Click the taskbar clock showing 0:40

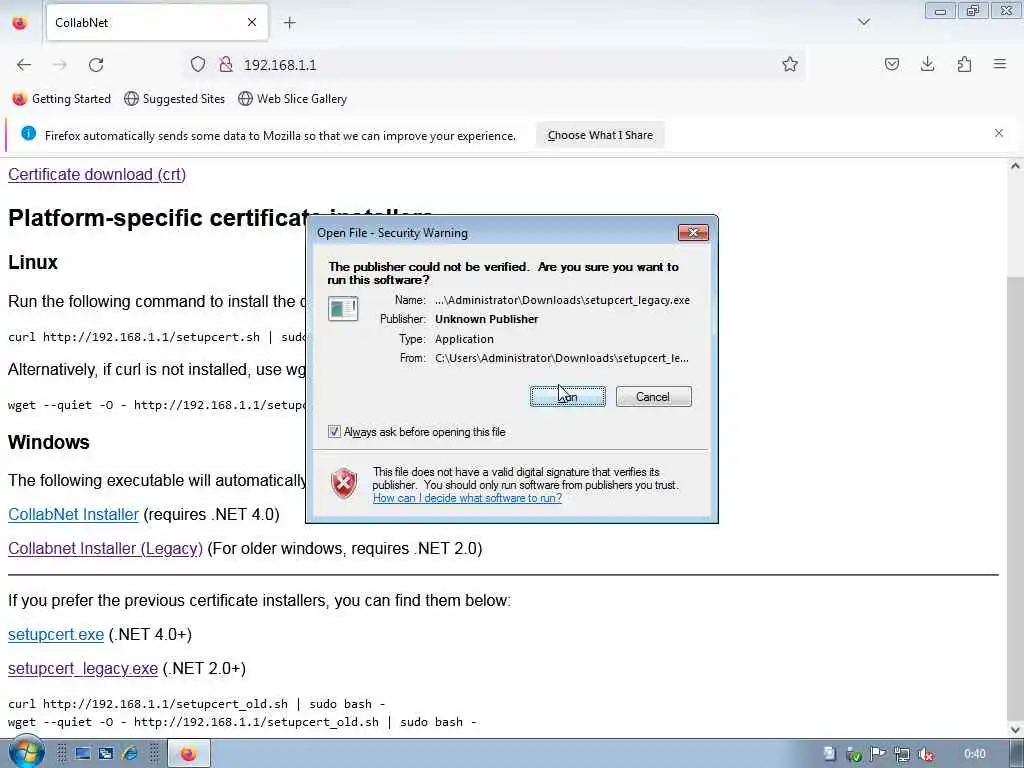click(x=974, y=754)
